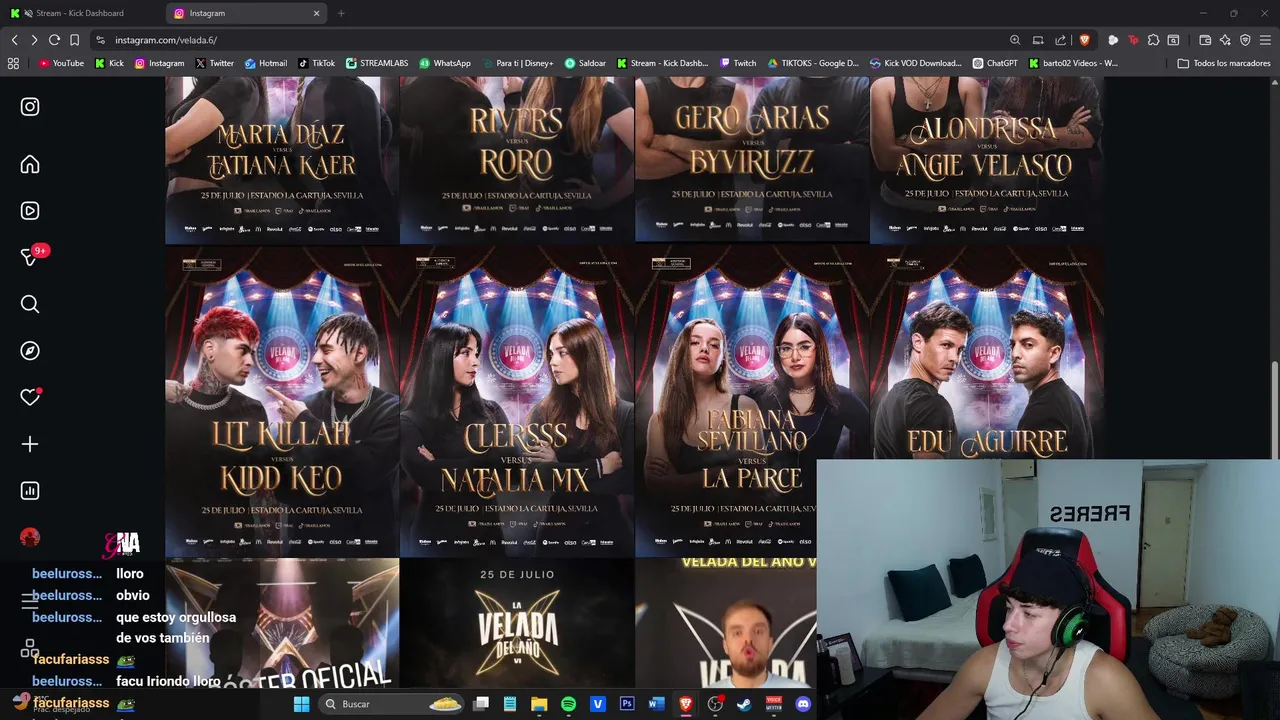Open Instagram notifications heart icon
The height and width of the screenshot is (720, 1280).
click(30, 397)
